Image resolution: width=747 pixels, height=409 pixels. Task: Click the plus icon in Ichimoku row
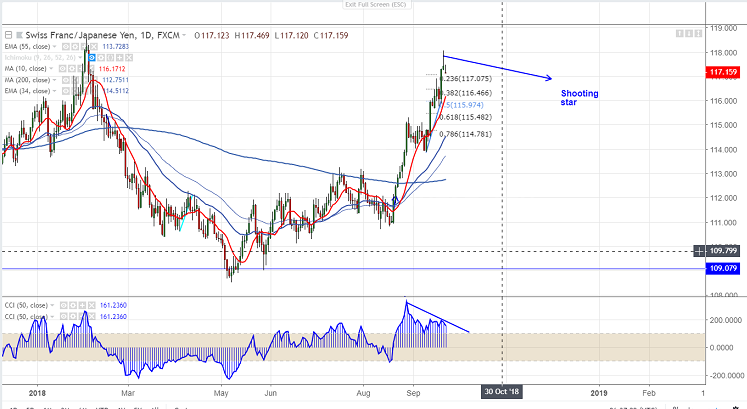tap(120, 58)
